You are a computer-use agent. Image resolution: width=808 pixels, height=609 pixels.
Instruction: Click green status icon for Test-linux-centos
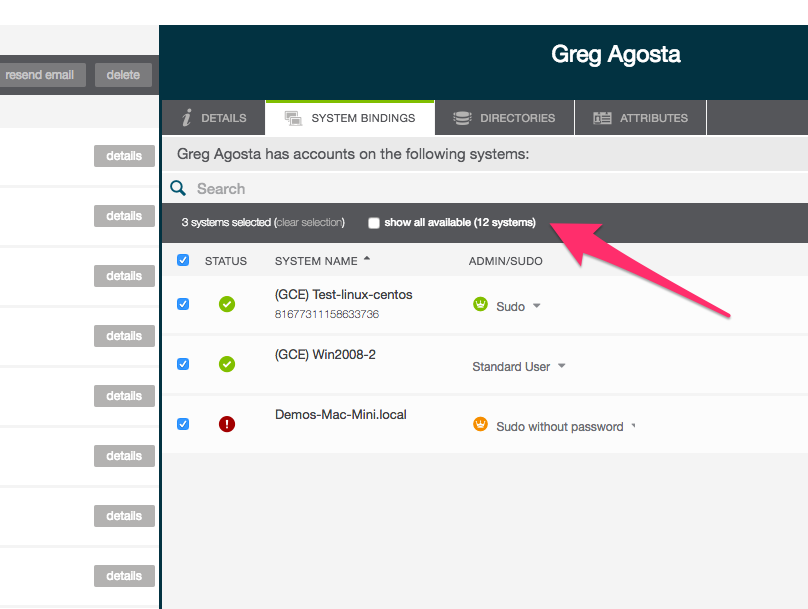coord(227,304)
